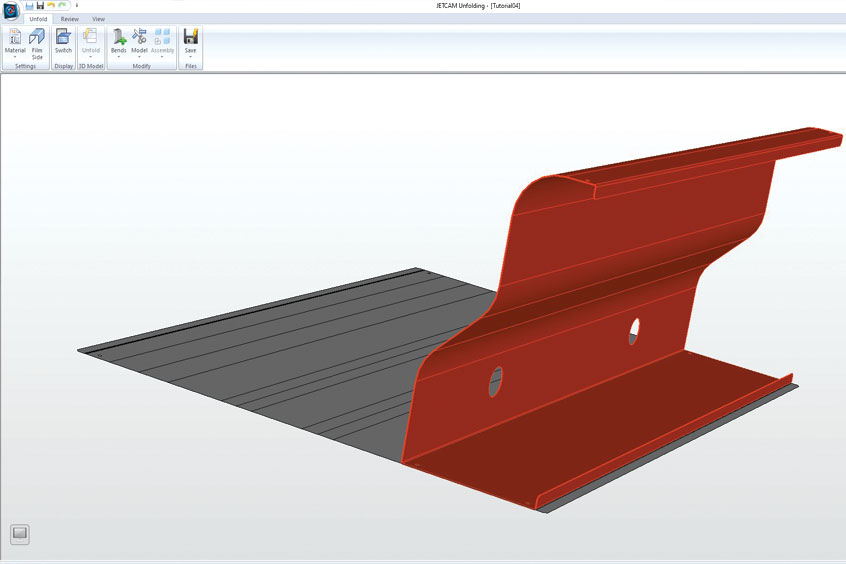
Task: Click the Unfold 3D Model icon
Action: [x=91, y=37]
